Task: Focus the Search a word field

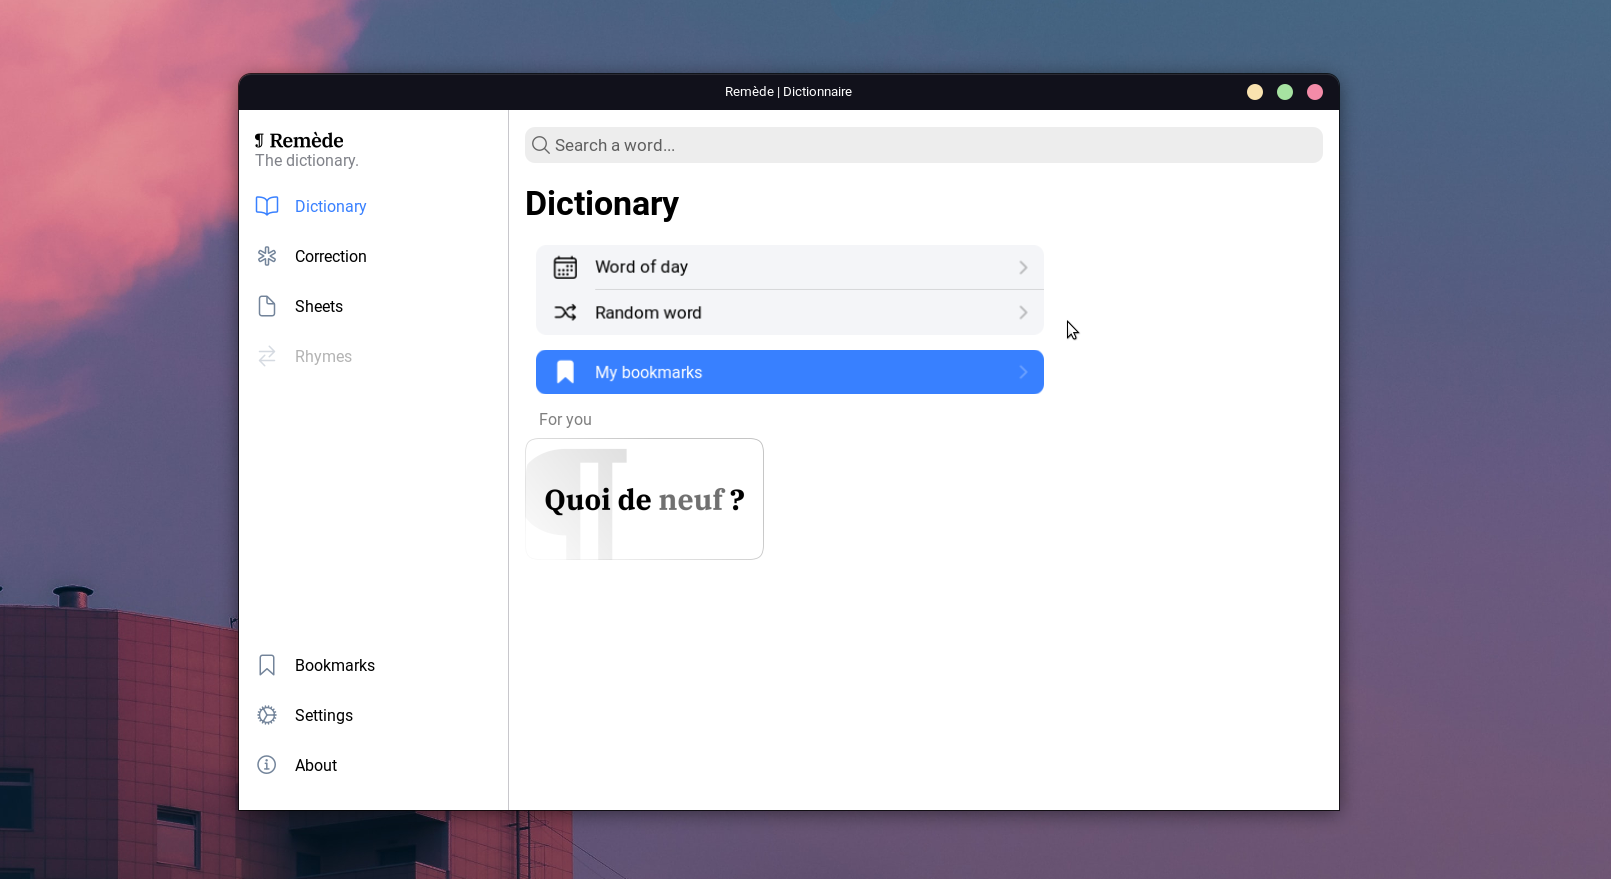Action: [924, 145]
